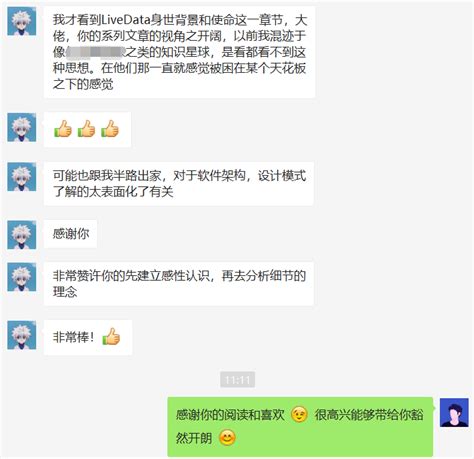The height and width of the screenshot is (459, 474).
Task: Select the 11:11 timestamp label
Action: pyautogui.click(x=237, y=380)
